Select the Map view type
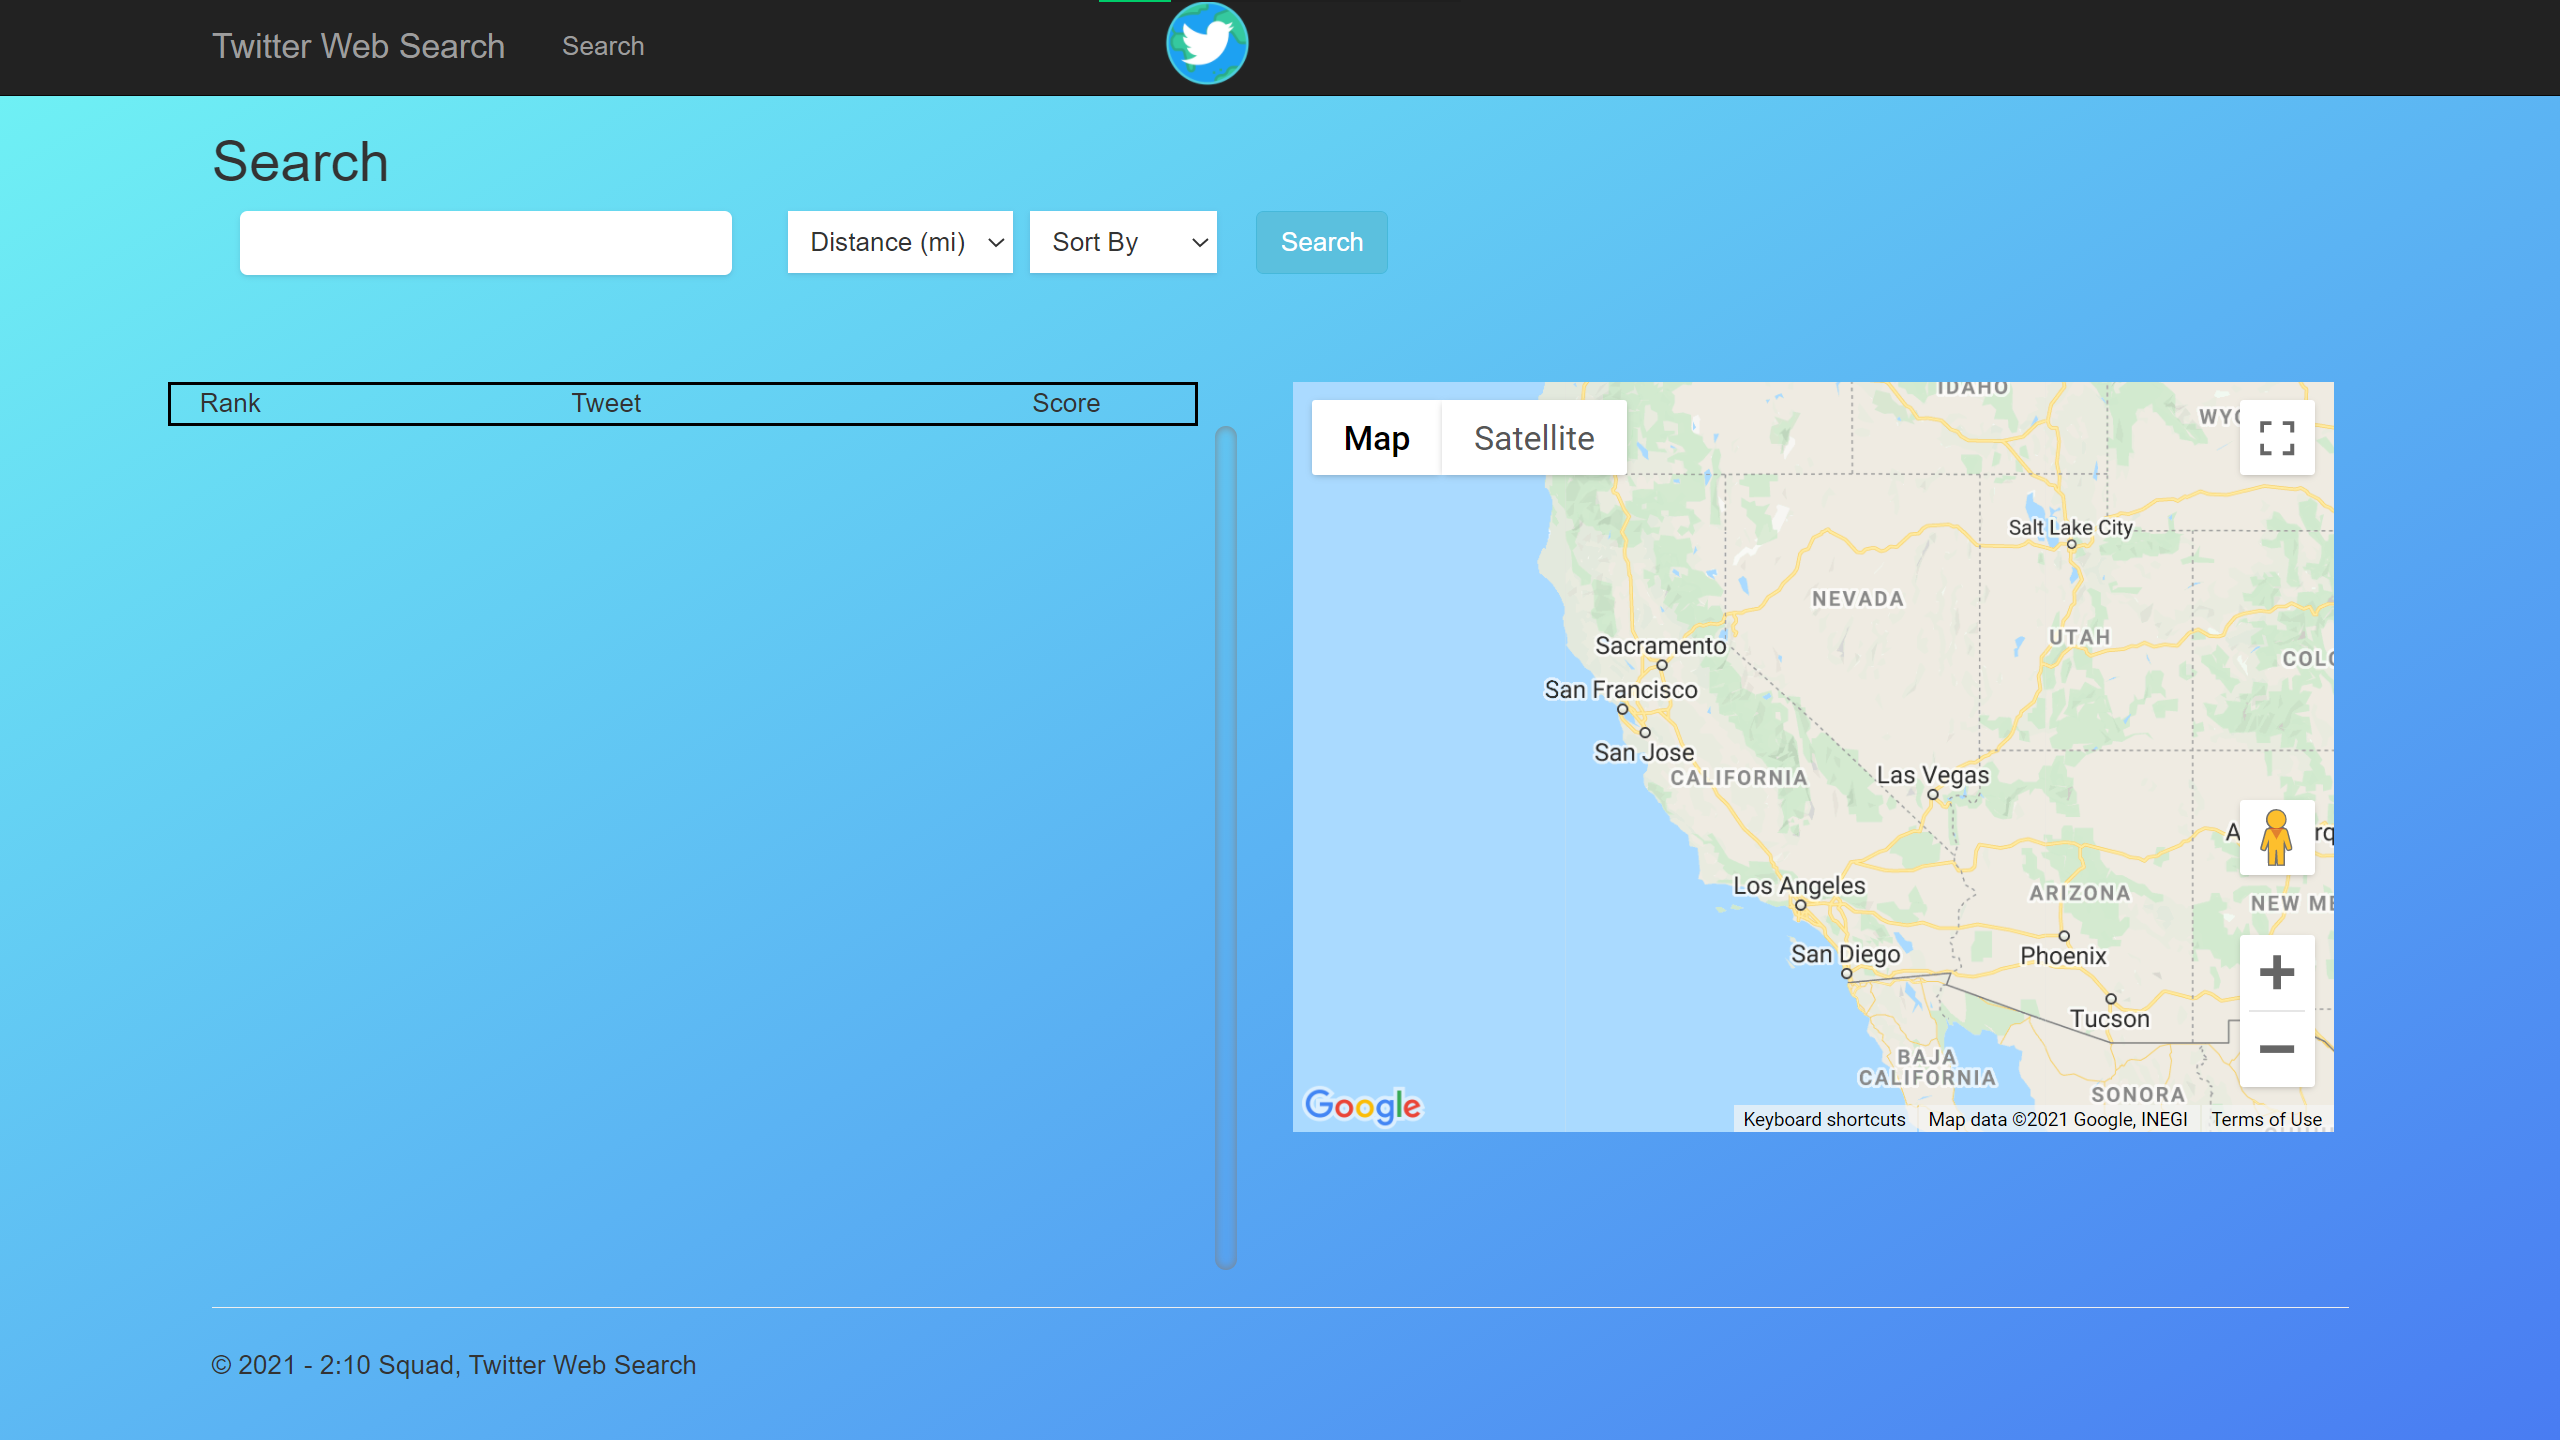Screen dimensions: 2560x1440 click(1376, 438)
